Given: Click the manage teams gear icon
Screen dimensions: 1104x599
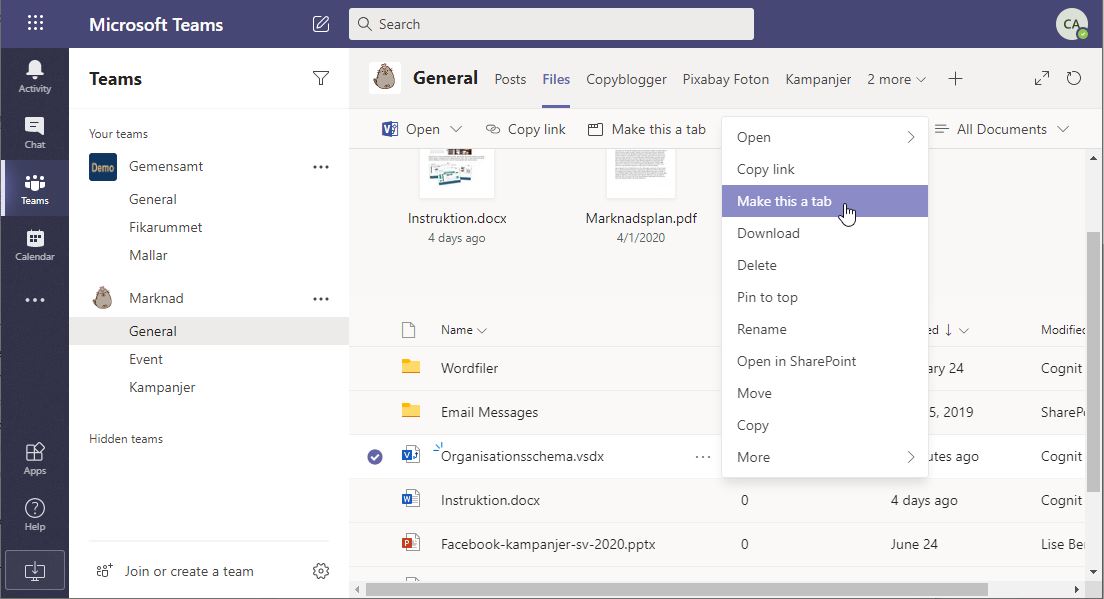Looking at the screenshot, I should point(321,571).
